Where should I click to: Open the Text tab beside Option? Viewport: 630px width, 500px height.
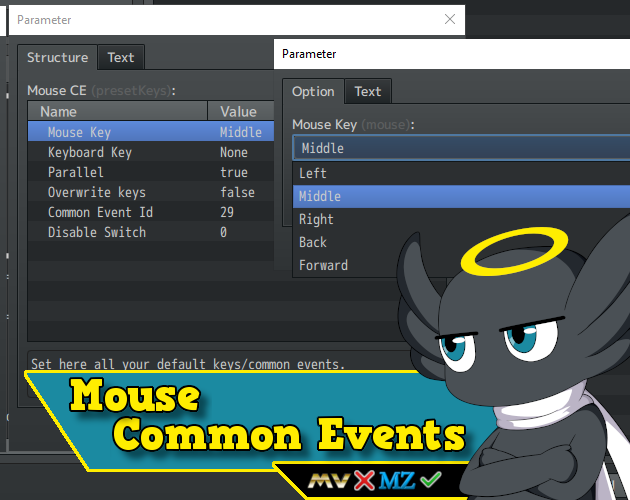(x=368, y=92)
